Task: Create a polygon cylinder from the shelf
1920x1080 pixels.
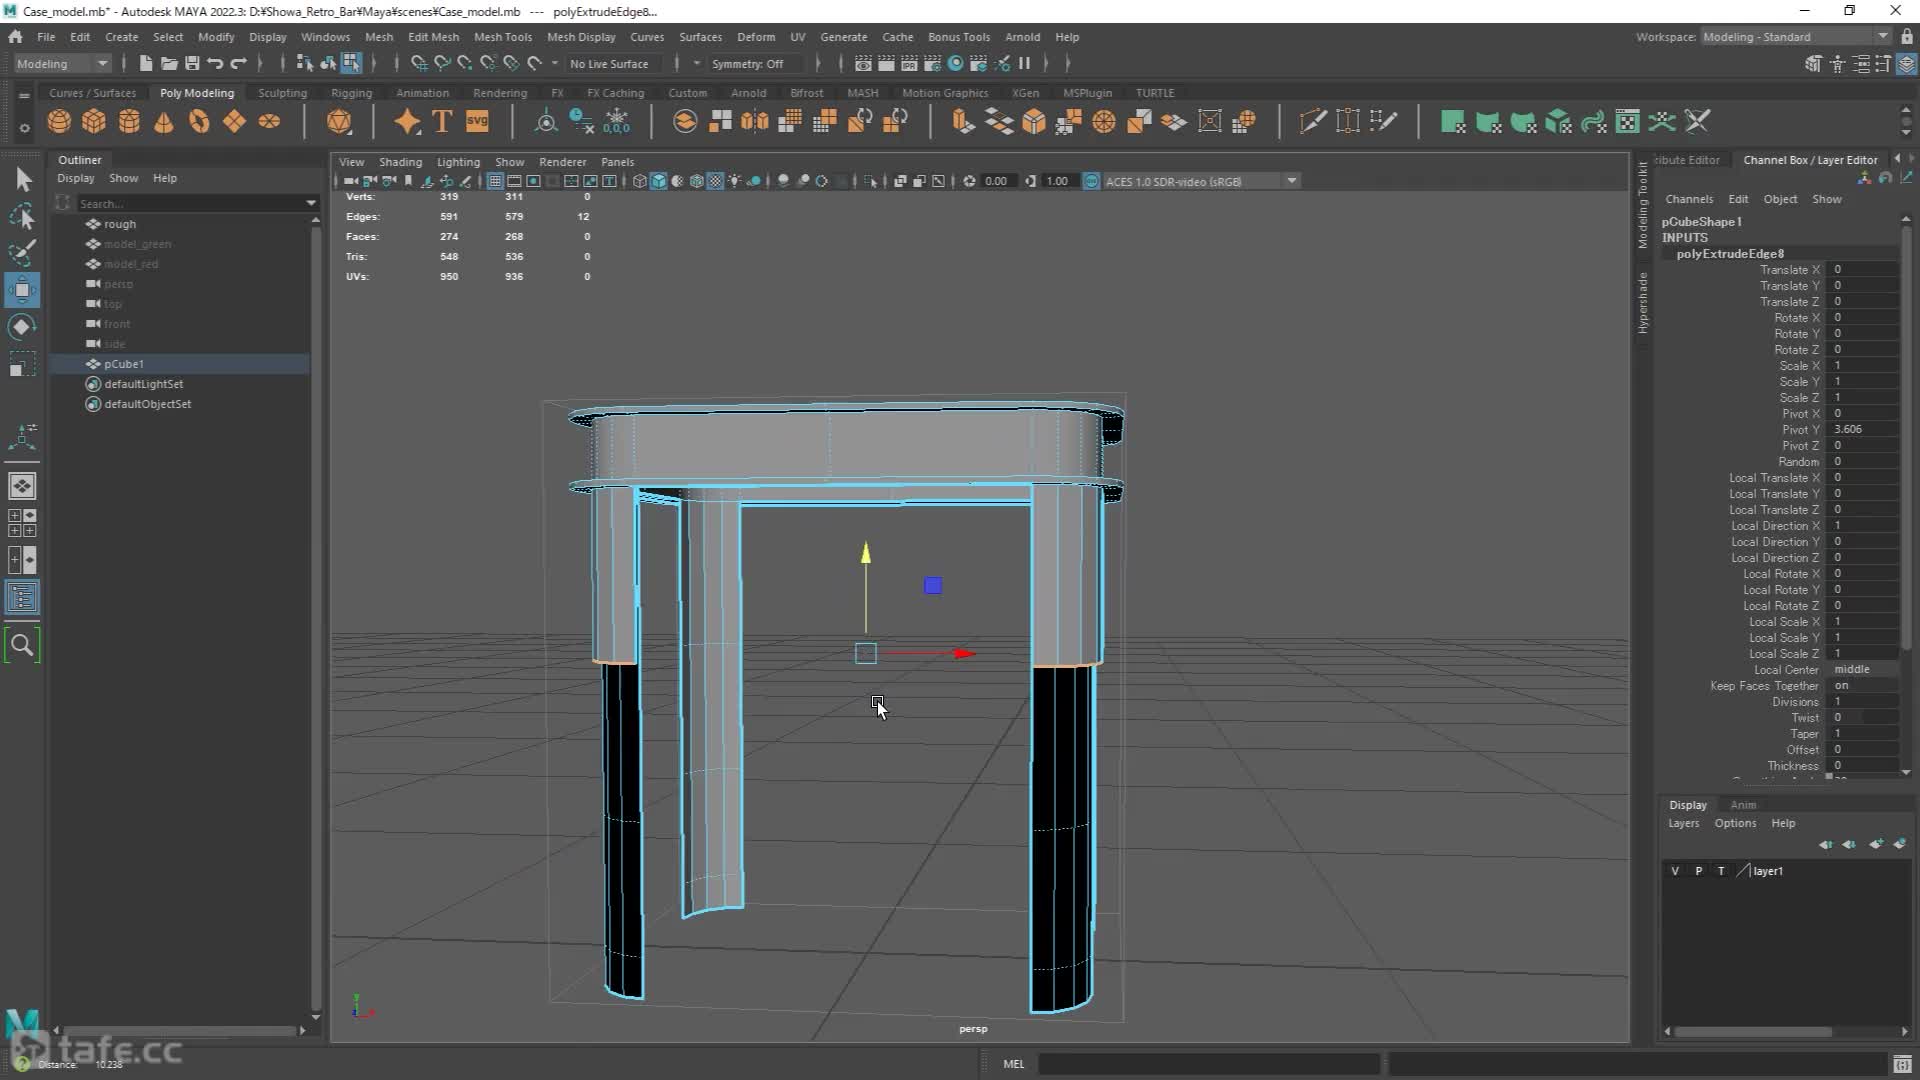Action: (129, 122)
